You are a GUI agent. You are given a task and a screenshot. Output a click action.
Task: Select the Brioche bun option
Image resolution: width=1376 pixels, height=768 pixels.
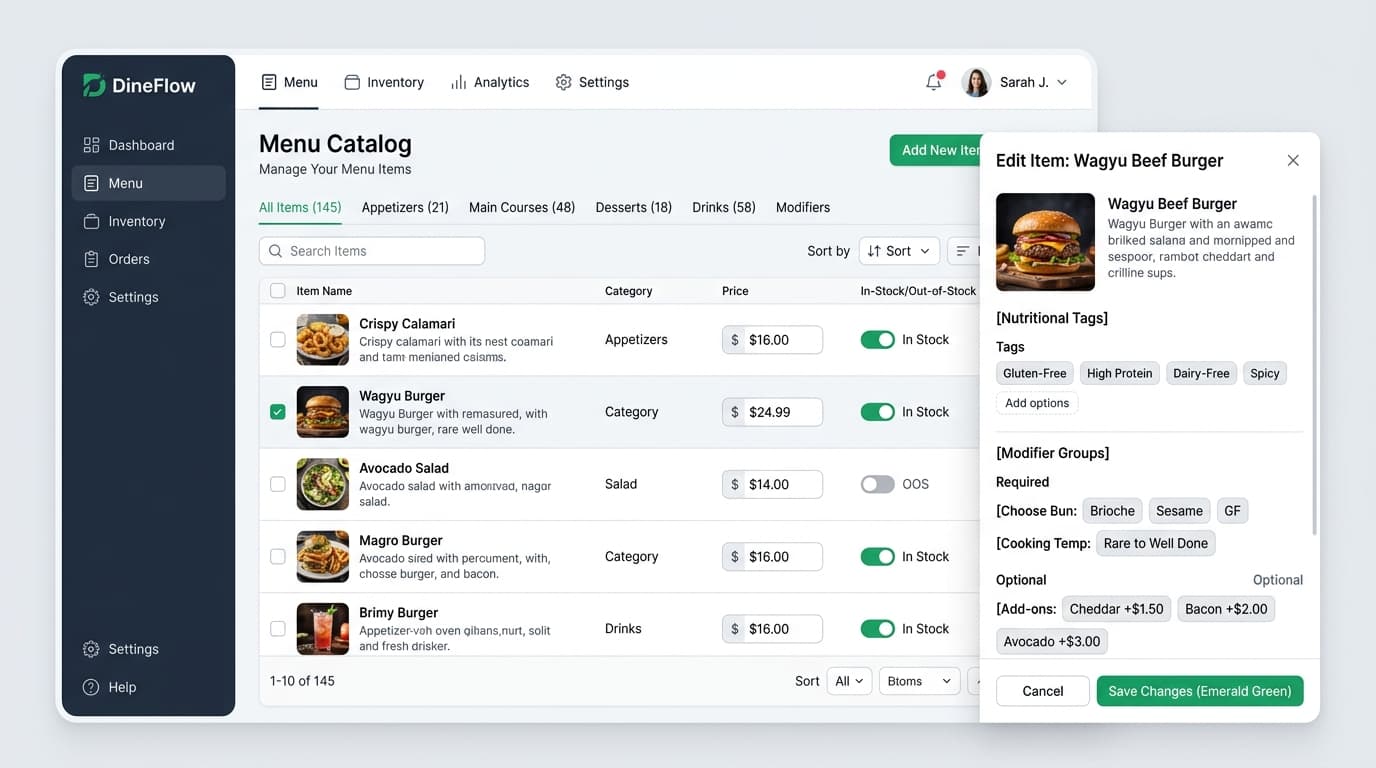1113,511
